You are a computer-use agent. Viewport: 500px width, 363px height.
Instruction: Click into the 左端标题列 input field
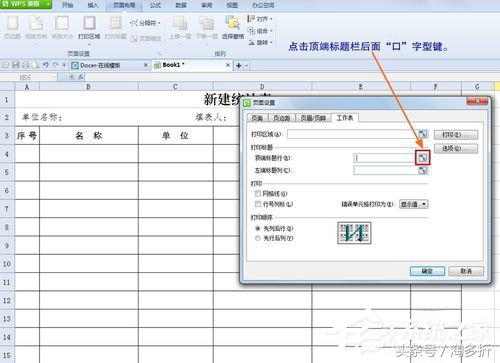tap(385, 171)
